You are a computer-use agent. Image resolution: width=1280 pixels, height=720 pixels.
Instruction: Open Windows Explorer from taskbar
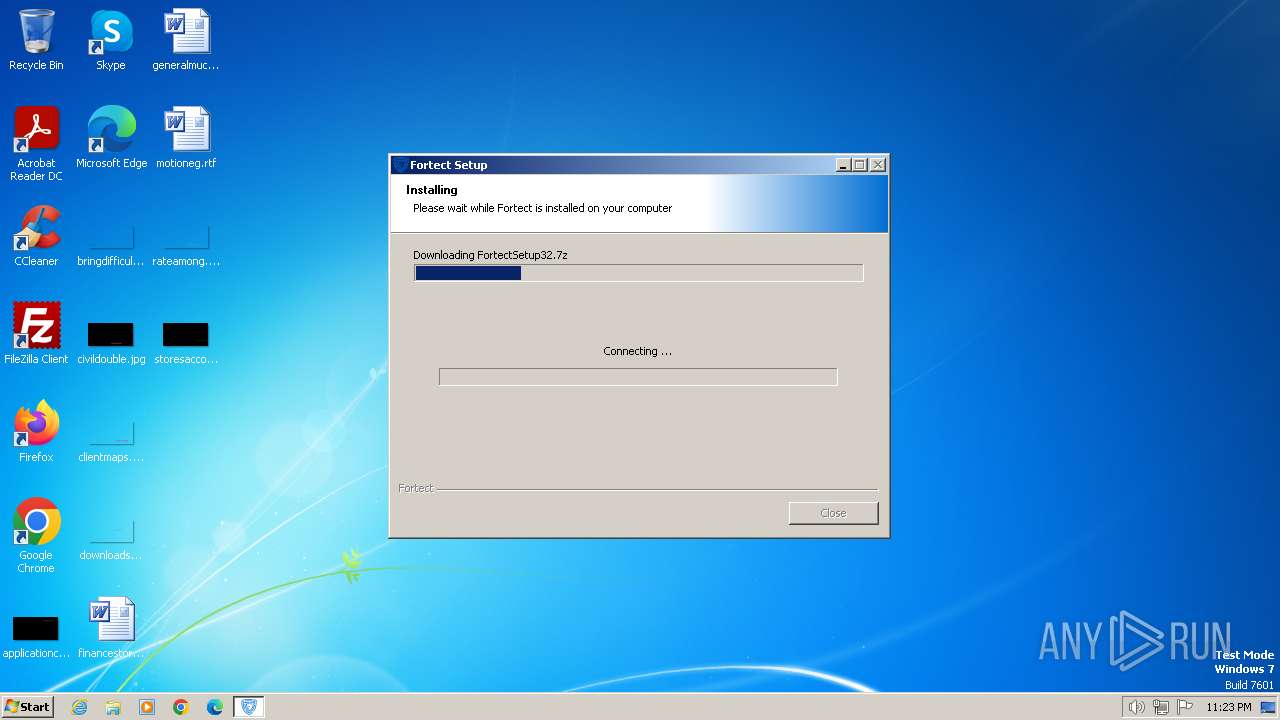113,707
